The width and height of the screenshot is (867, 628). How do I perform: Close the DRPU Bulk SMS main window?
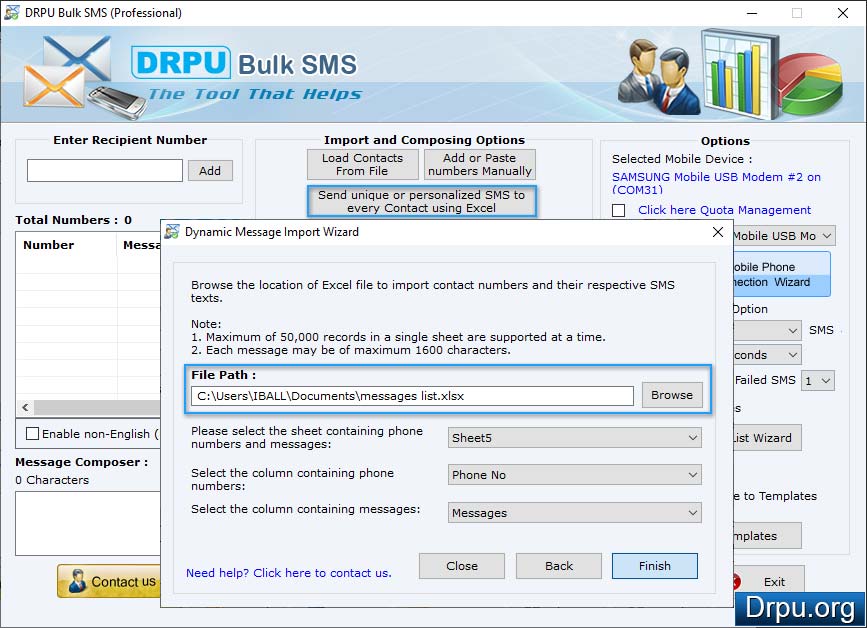(x=843, y=13)
